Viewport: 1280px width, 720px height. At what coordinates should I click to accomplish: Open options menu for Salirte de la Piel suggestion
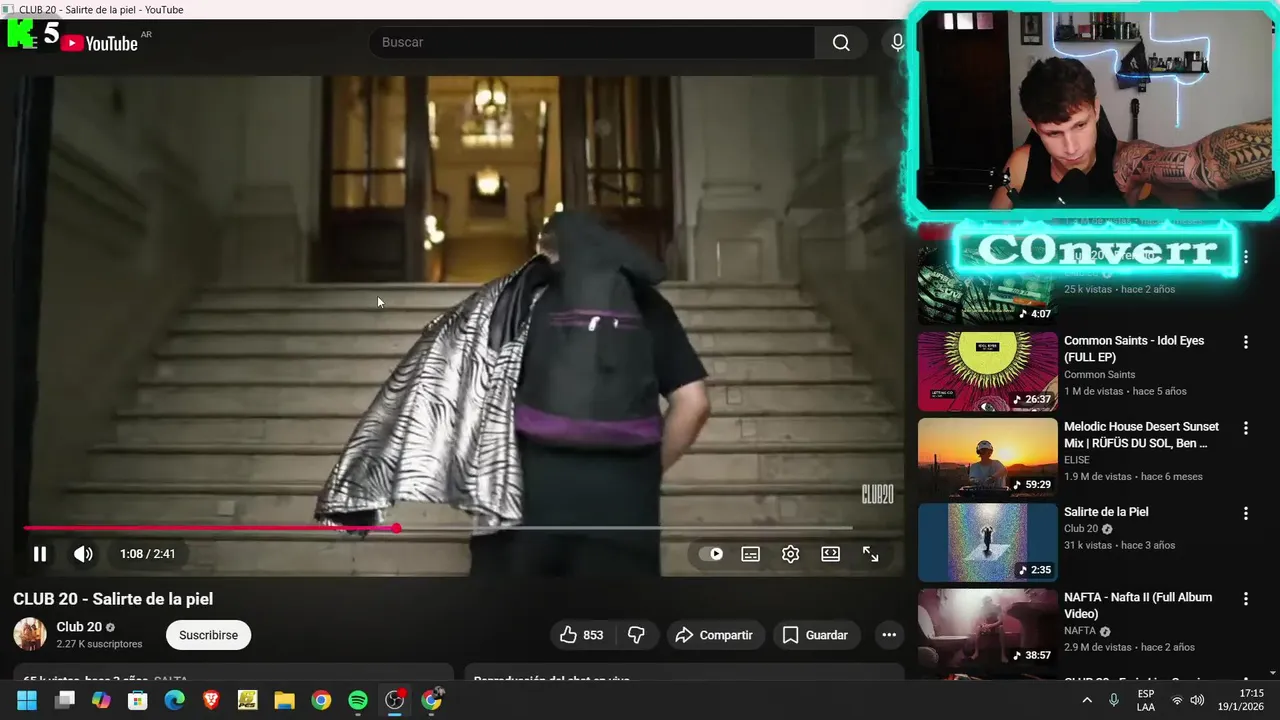(x=1245, y=513)
